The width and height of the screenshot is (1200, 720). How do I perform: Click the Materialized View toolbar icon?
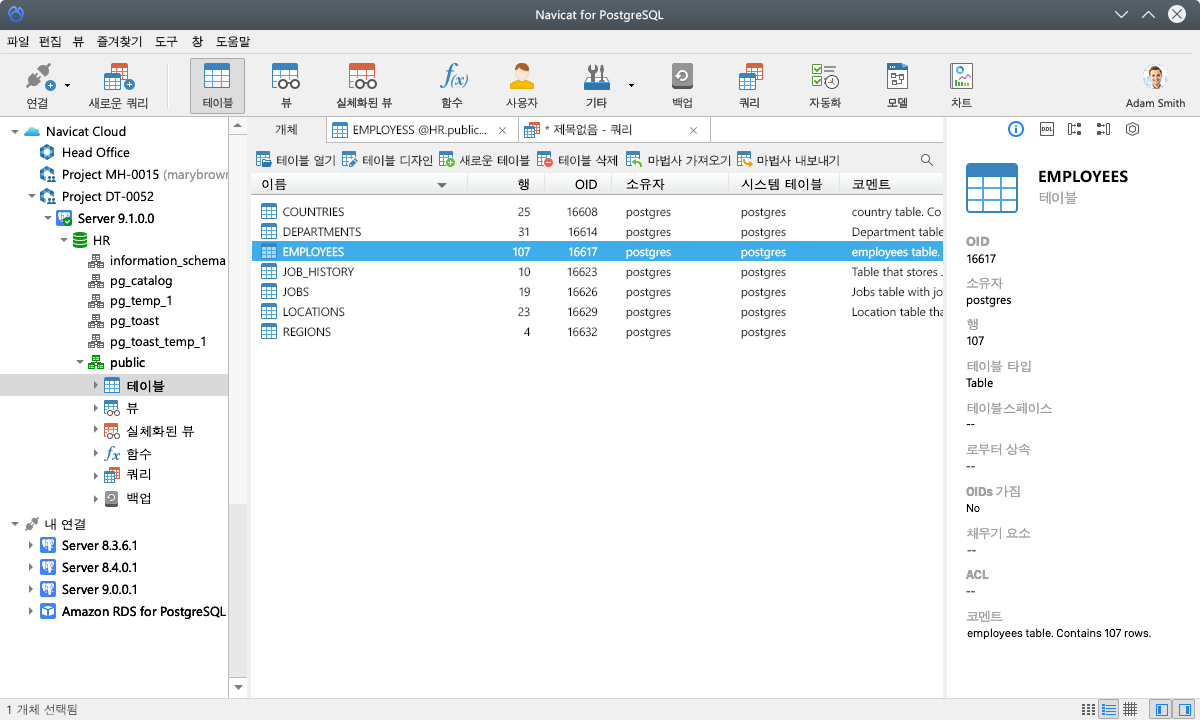(x=363, y=85)
